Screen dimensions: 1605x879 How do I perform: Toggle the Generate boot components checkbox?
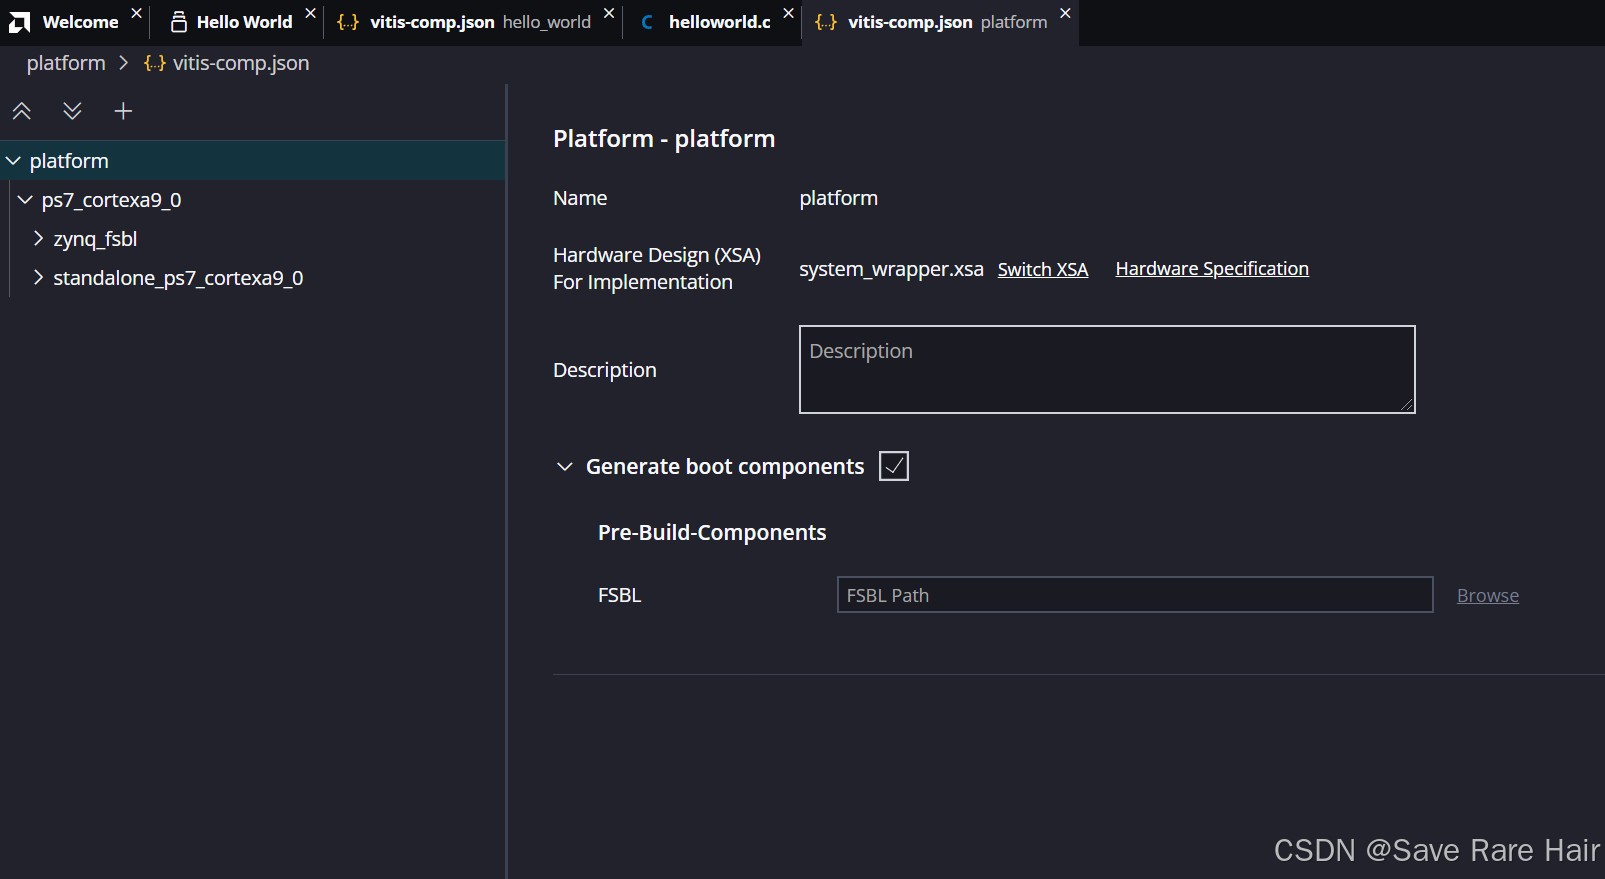point(894,466)
